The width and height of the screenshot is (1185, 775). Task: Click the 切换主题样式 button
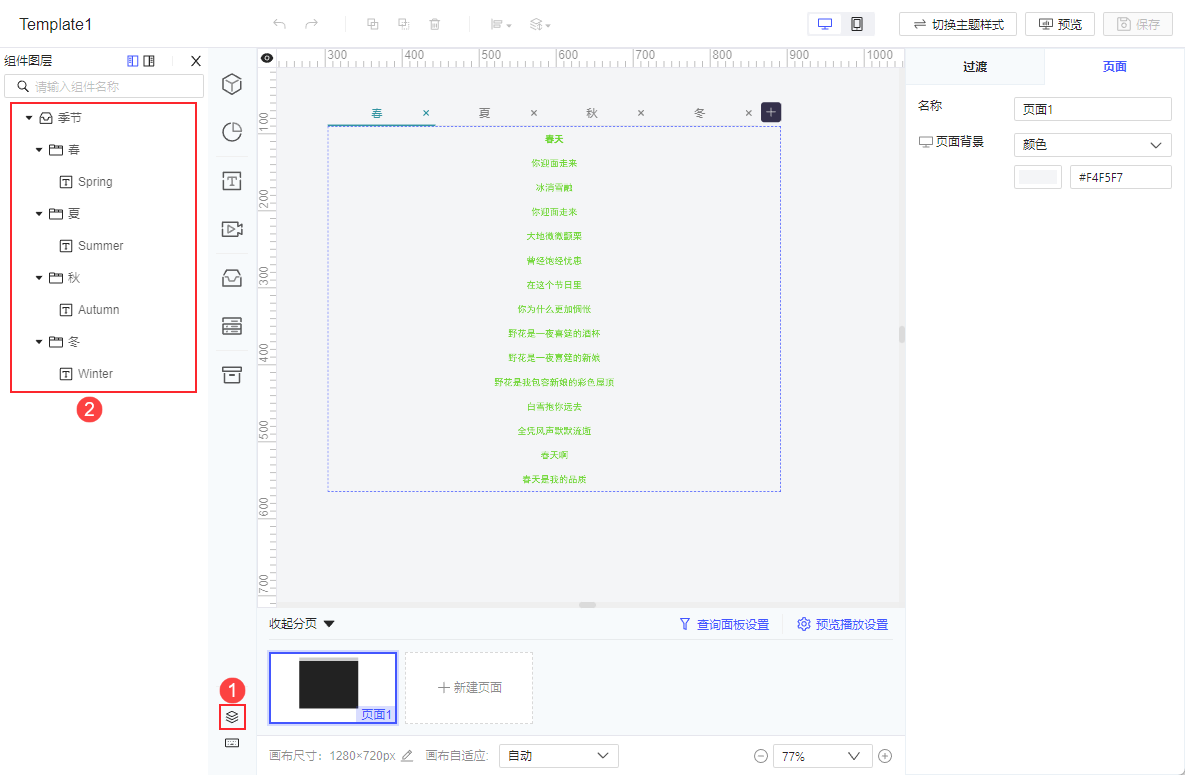tap(957, 23)
